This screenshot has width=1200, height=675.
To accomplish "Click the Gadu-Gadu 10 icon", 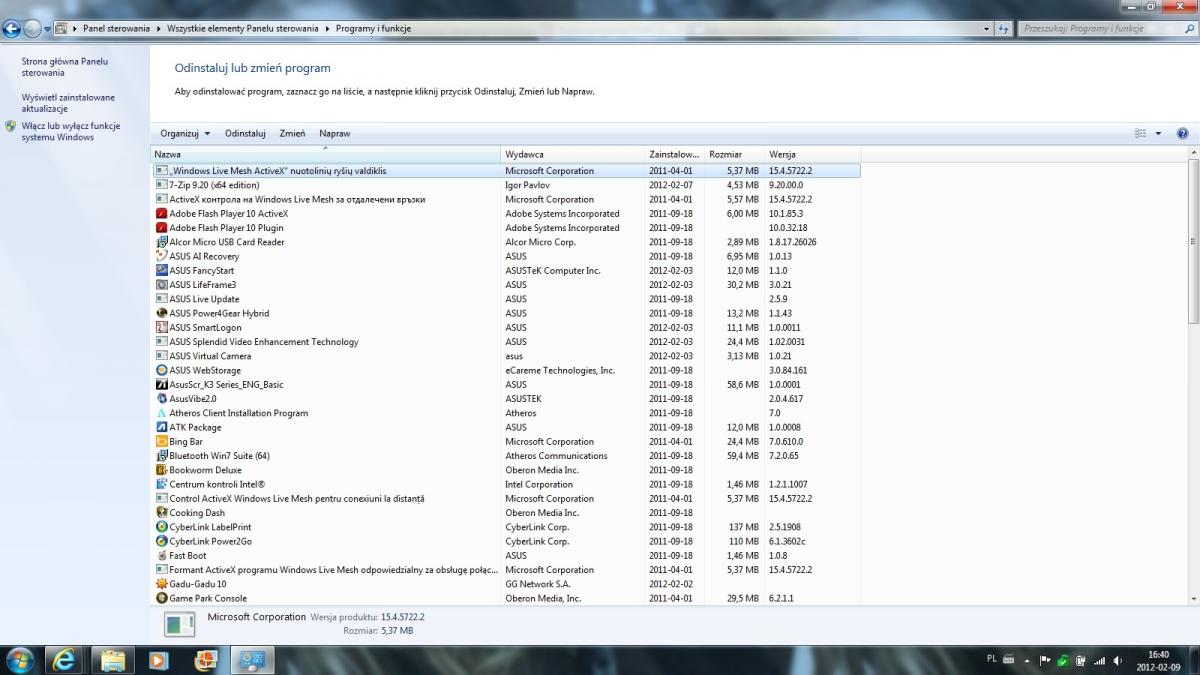I will [x=161, y=584].
